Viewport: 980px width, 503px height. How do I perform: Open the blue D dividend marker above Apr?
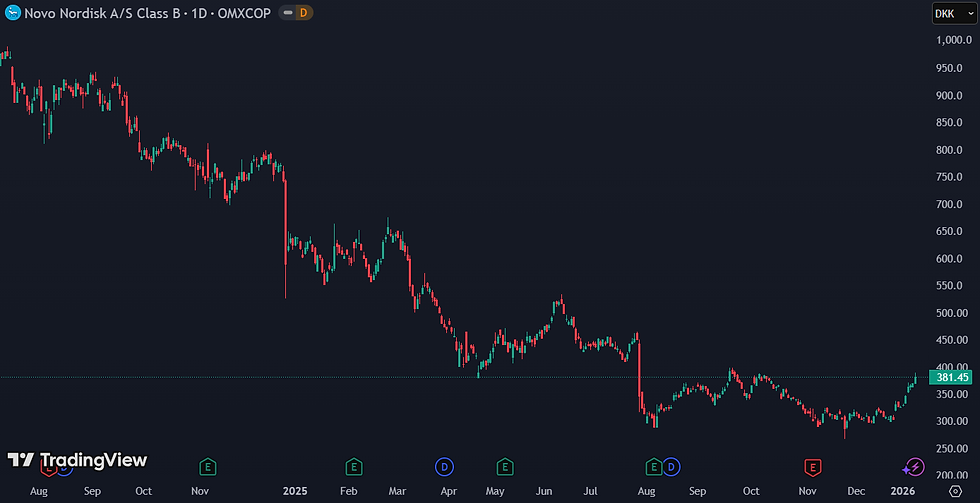tap(444, 466)
